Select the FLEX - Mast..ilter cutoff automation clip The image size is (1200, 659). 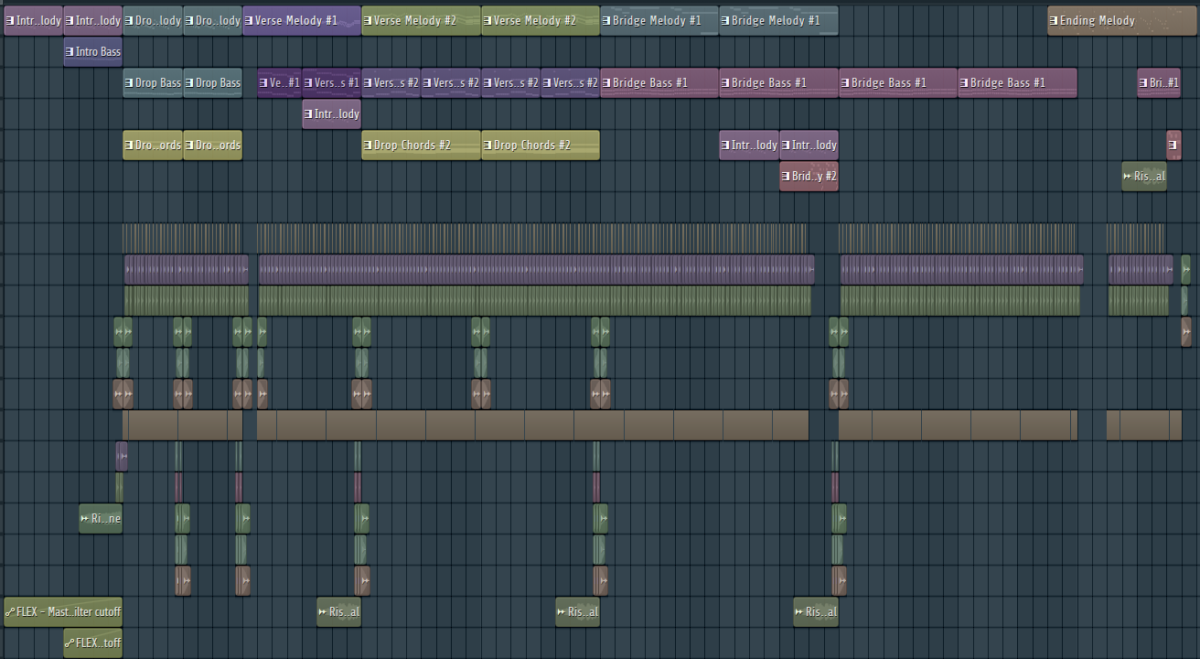pos(63,612)
